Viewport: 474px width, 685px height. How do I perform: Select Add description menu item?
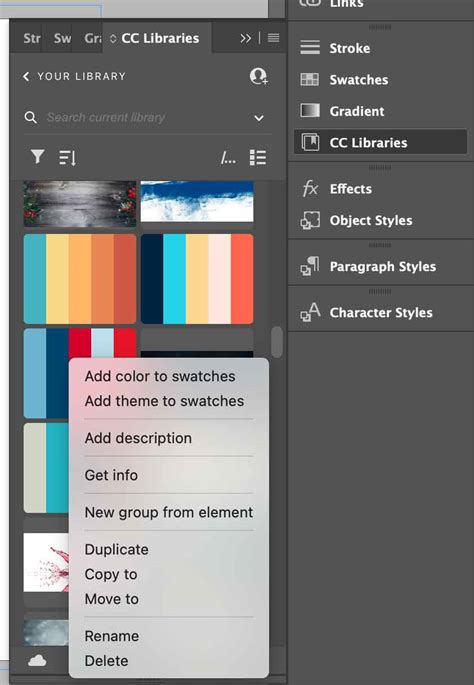coord(138,438)
